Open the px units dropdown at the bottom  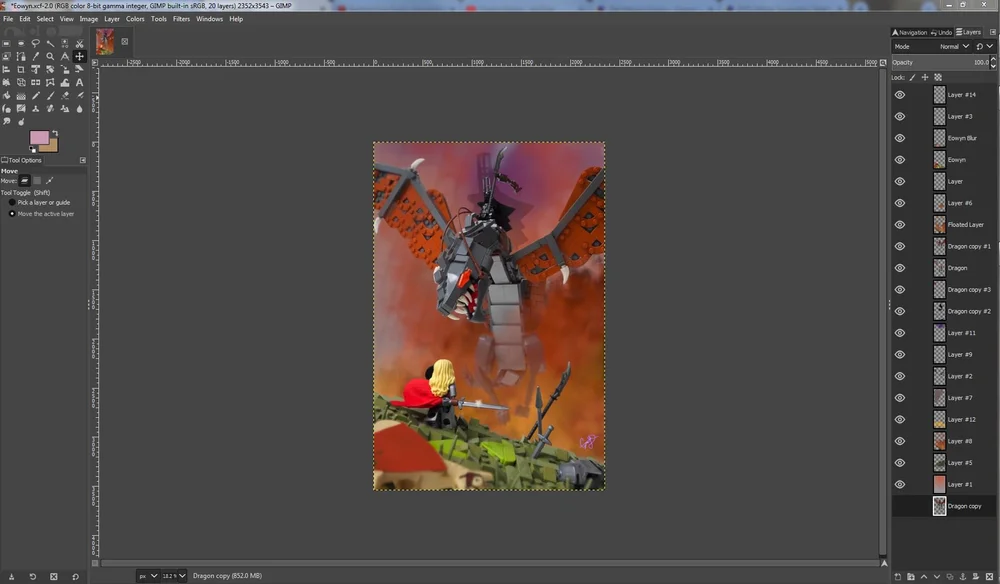coord(155,575)
